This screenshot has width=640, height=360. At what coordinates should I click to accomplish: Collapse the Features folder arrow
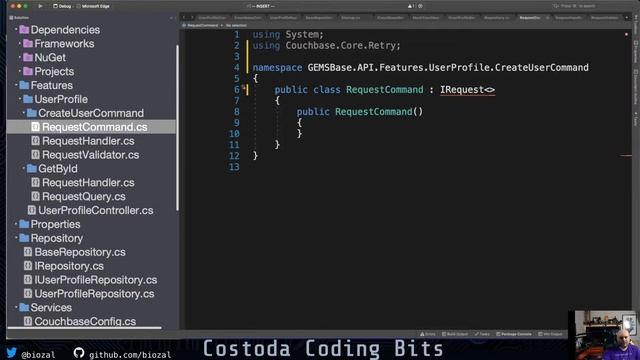[x=16, y=85]
